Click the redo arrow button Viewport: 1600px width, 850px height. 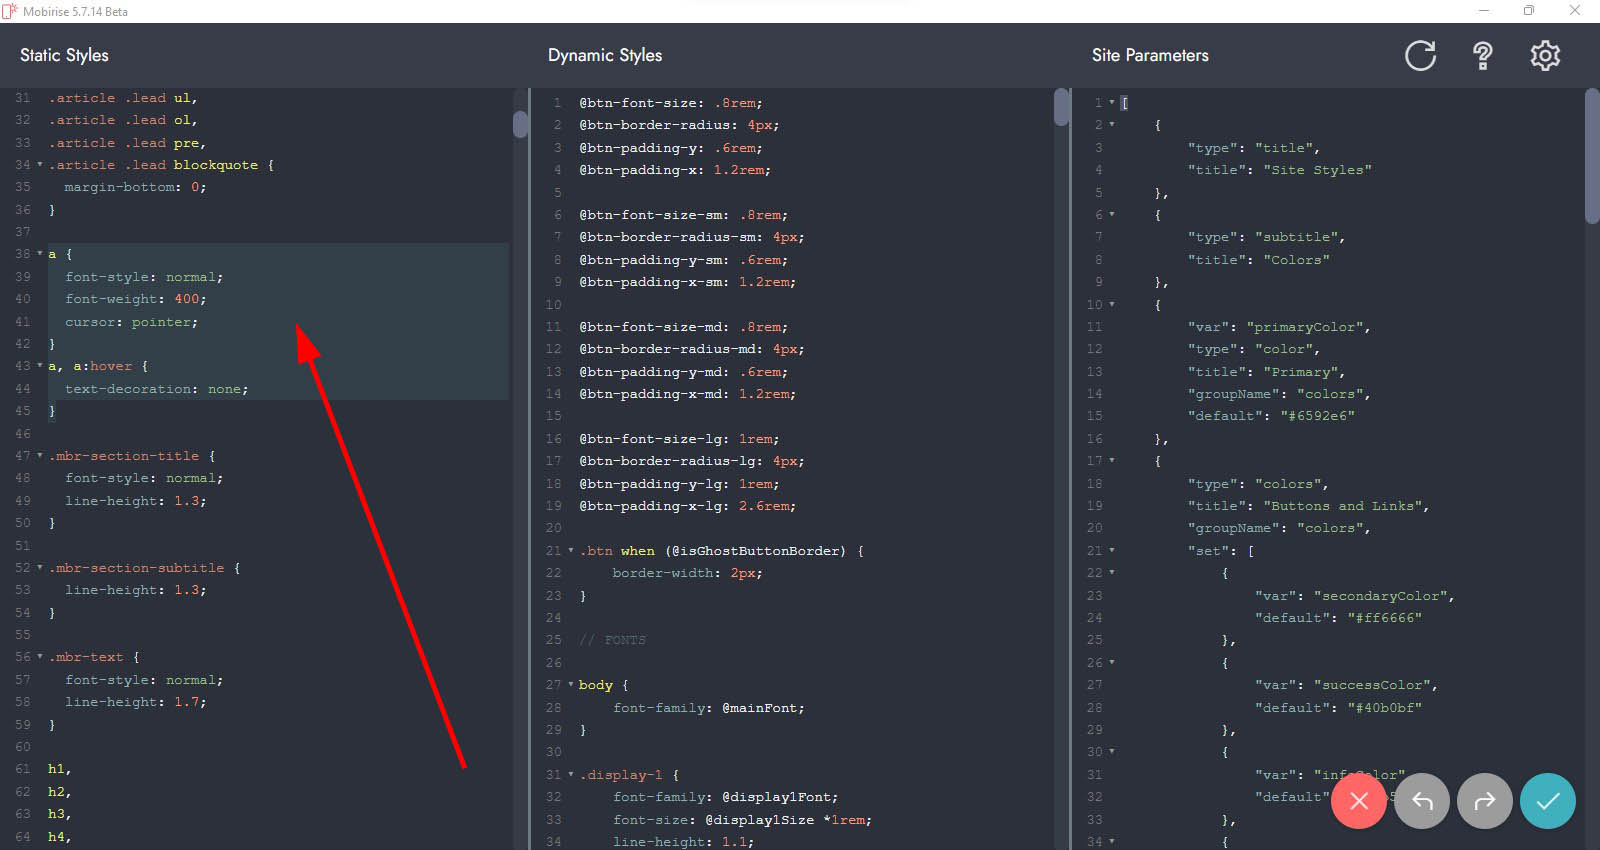(x=1484, y=801)
